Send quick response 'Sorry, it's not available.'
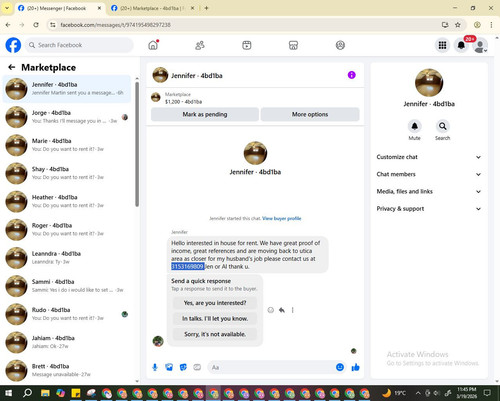Viewport: 500px width, 401px height. [x=215, y=334]
